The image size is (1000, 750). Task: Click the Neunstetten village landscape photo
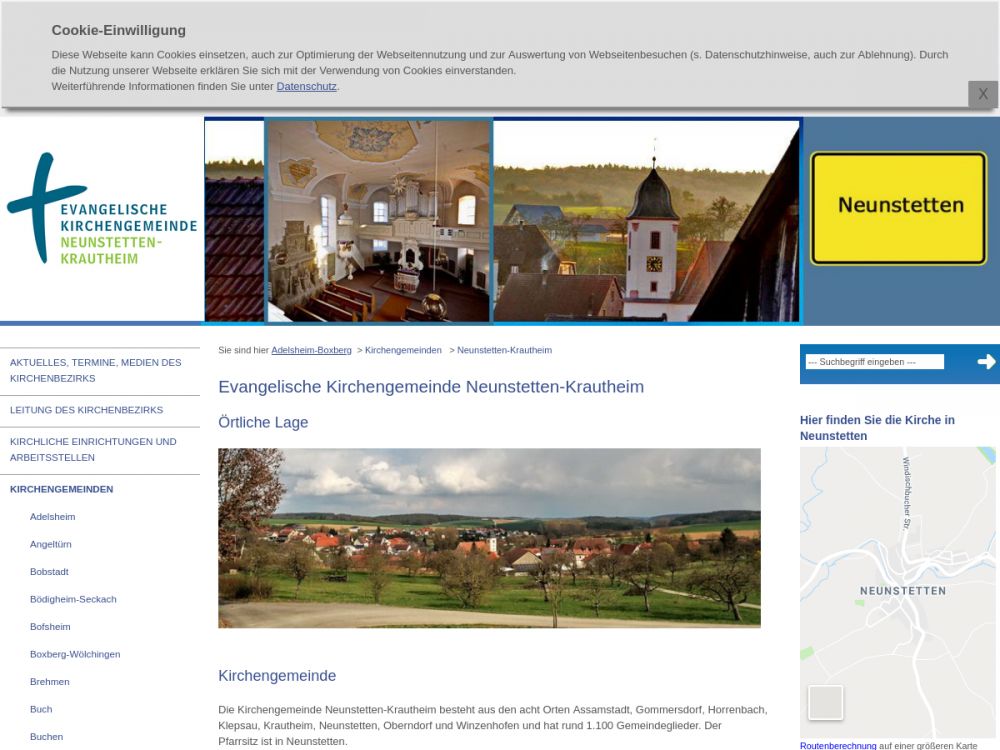(x=489, y=537)
